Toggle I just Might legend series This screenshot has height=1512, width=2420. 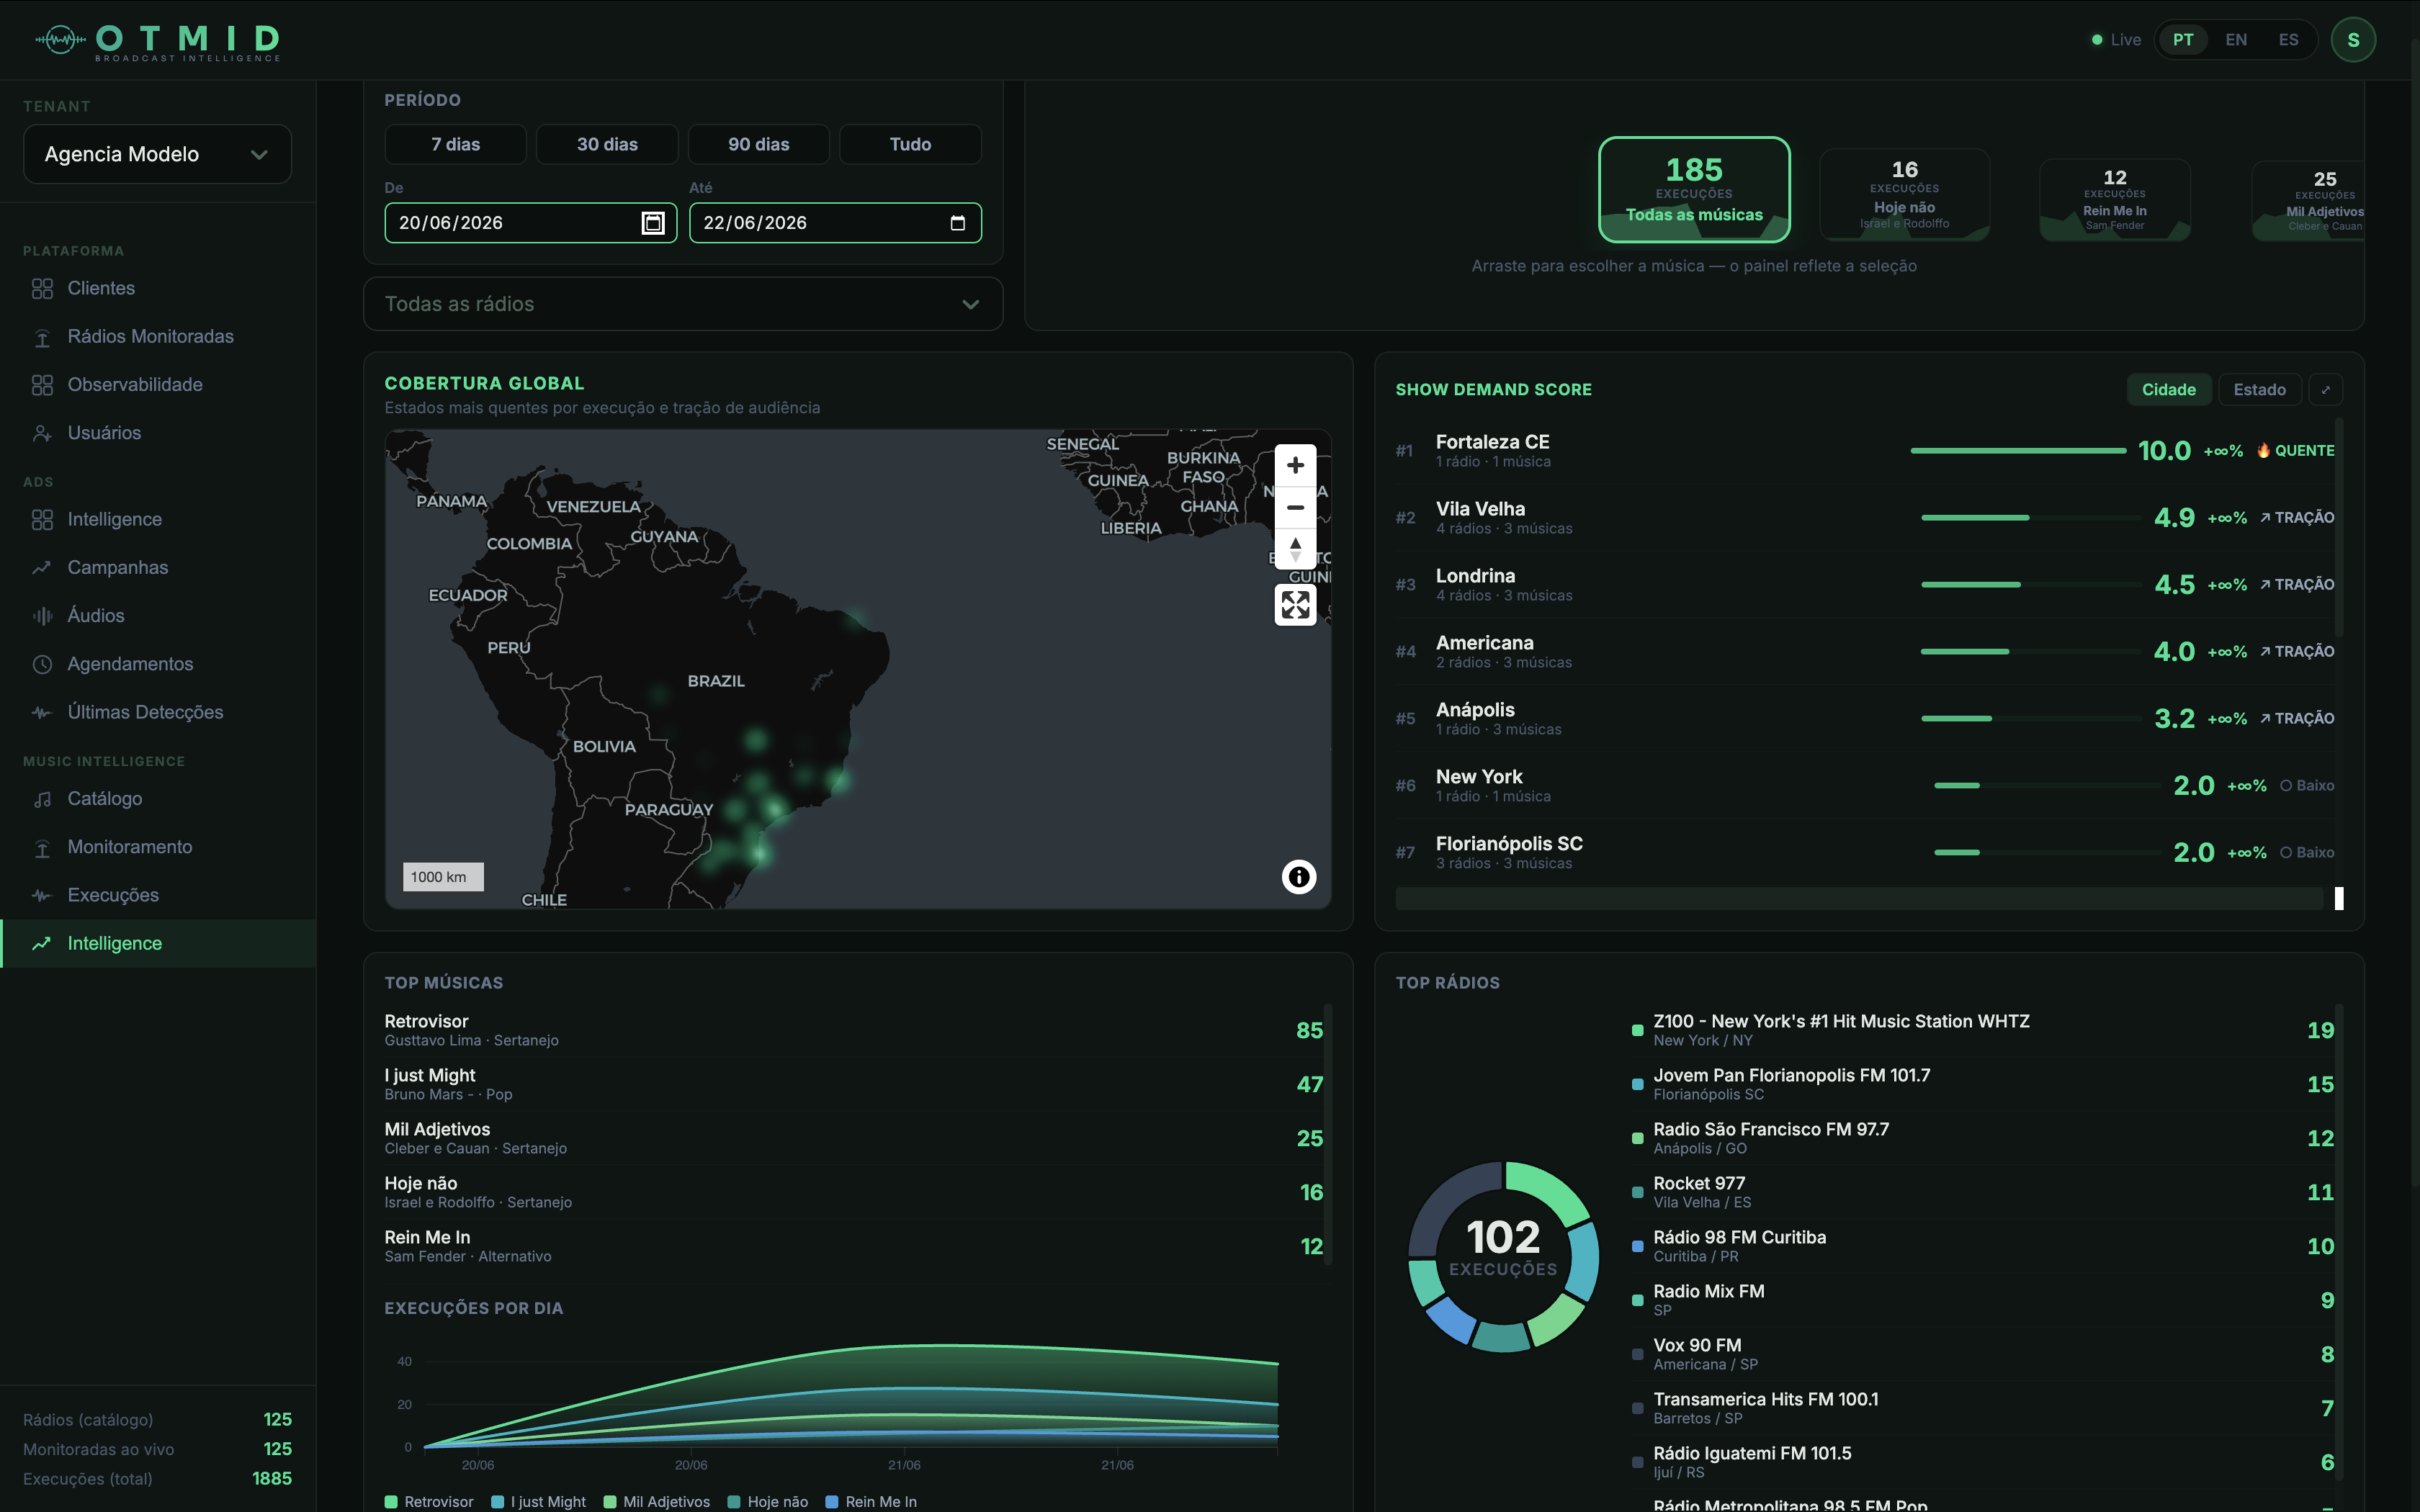pos(538,1502)
